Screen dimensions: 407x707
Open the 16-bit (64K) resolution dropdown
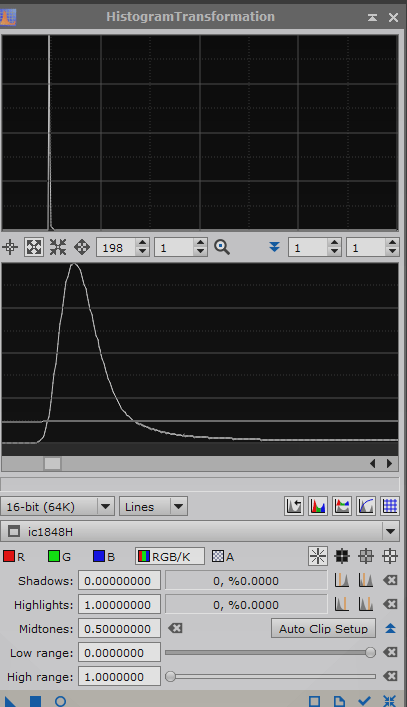click(57, 506)
